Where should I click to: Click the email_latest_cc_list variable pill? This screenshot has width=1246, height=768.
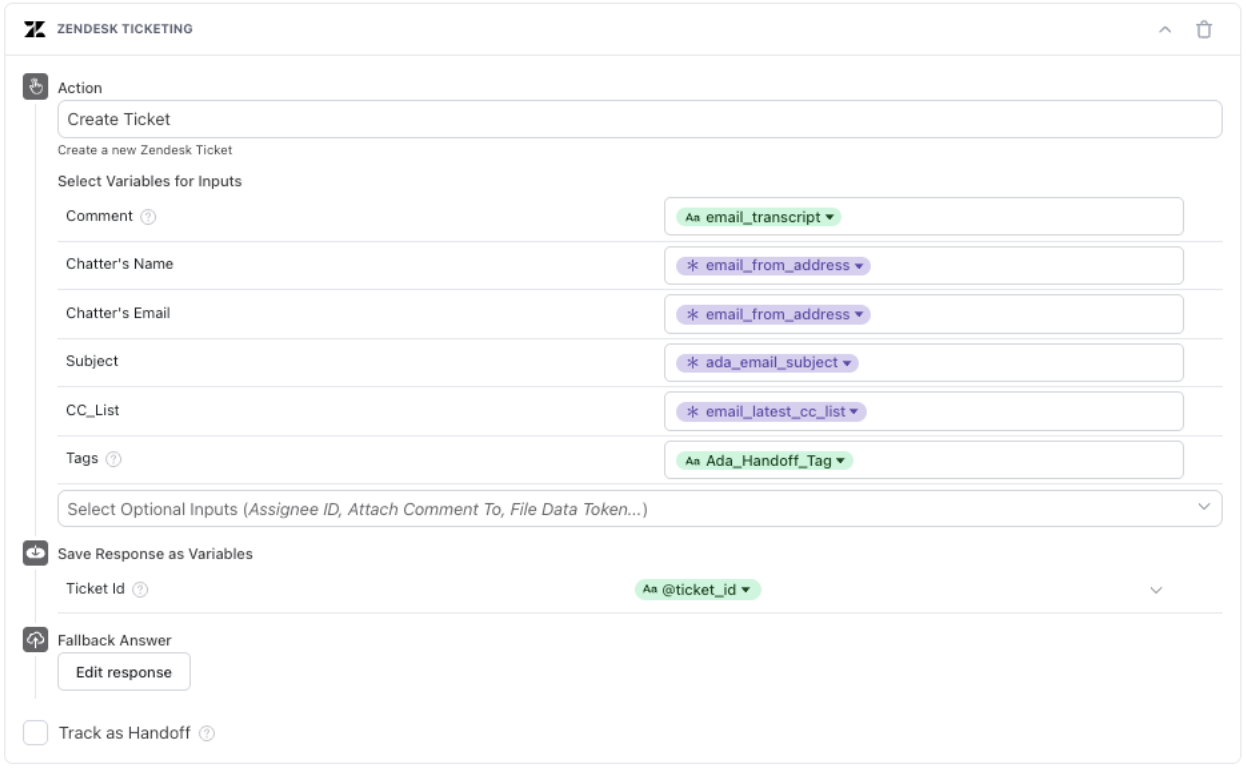tap(771, 412)
